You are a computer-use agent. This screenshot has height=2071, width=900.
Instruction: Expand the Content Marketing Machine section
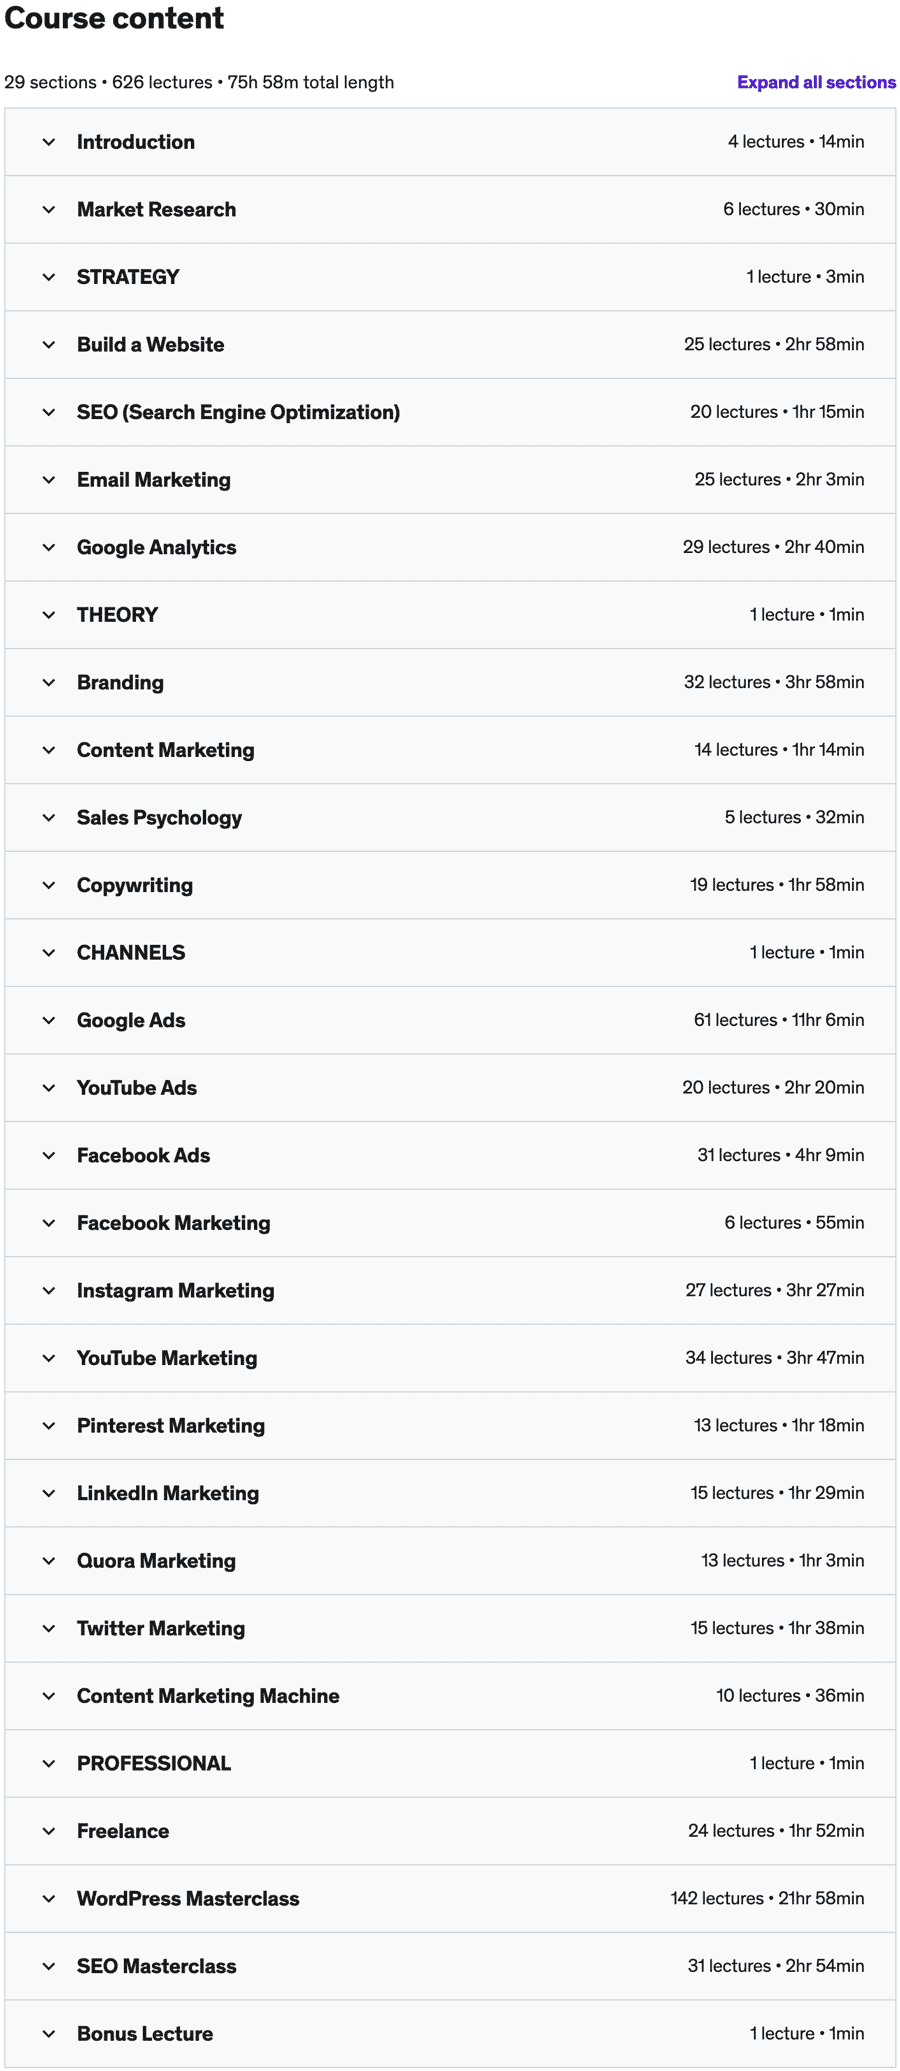208,1696
